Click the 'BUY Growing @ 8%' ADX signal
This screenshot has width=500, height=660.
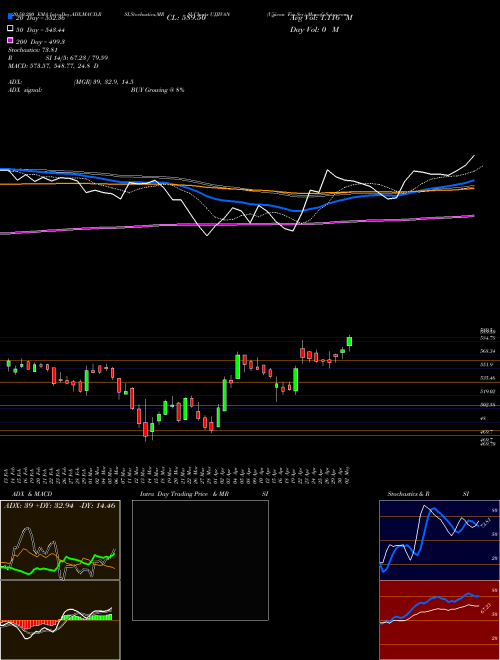tap(157, 90)
